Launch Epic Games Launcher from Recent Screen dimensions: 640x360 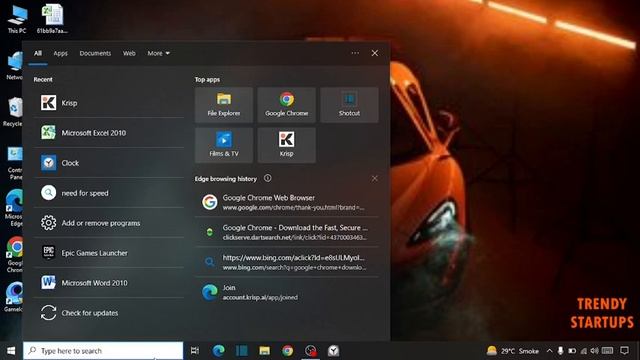109,253
